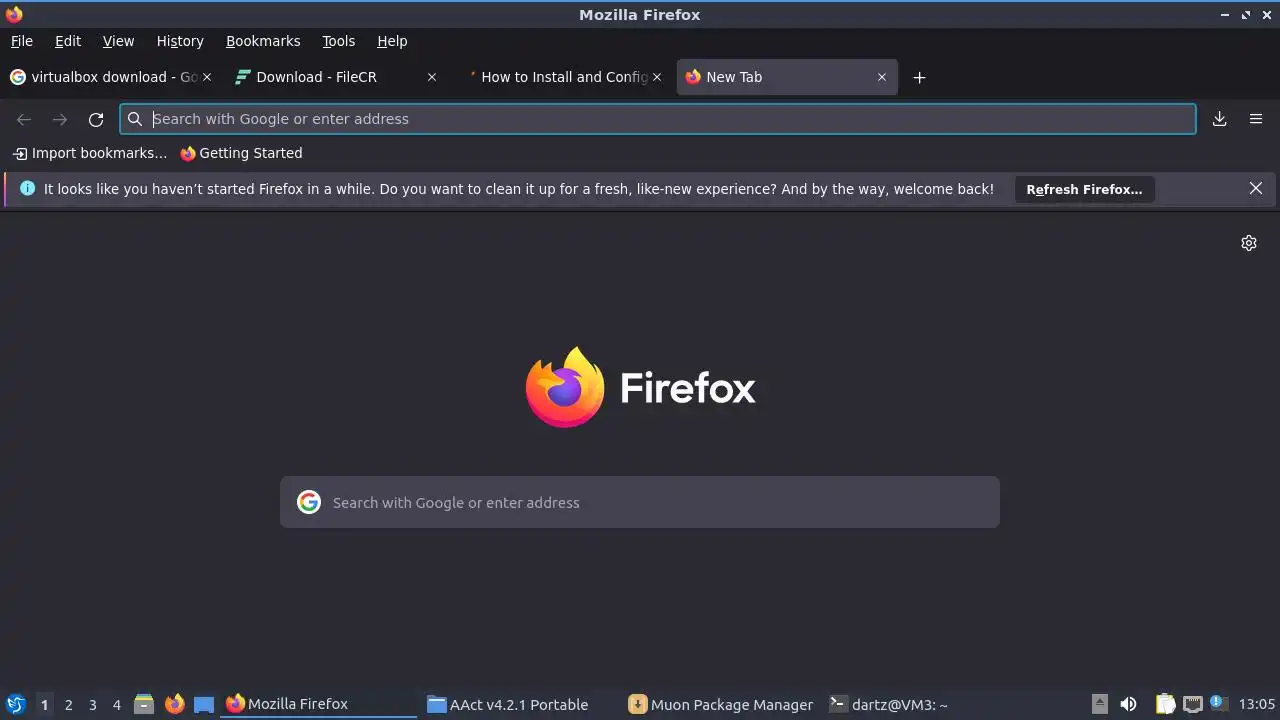Click the update notifier tray icon
This screenshot has height=720, width=1280.
coord(1217,703)
